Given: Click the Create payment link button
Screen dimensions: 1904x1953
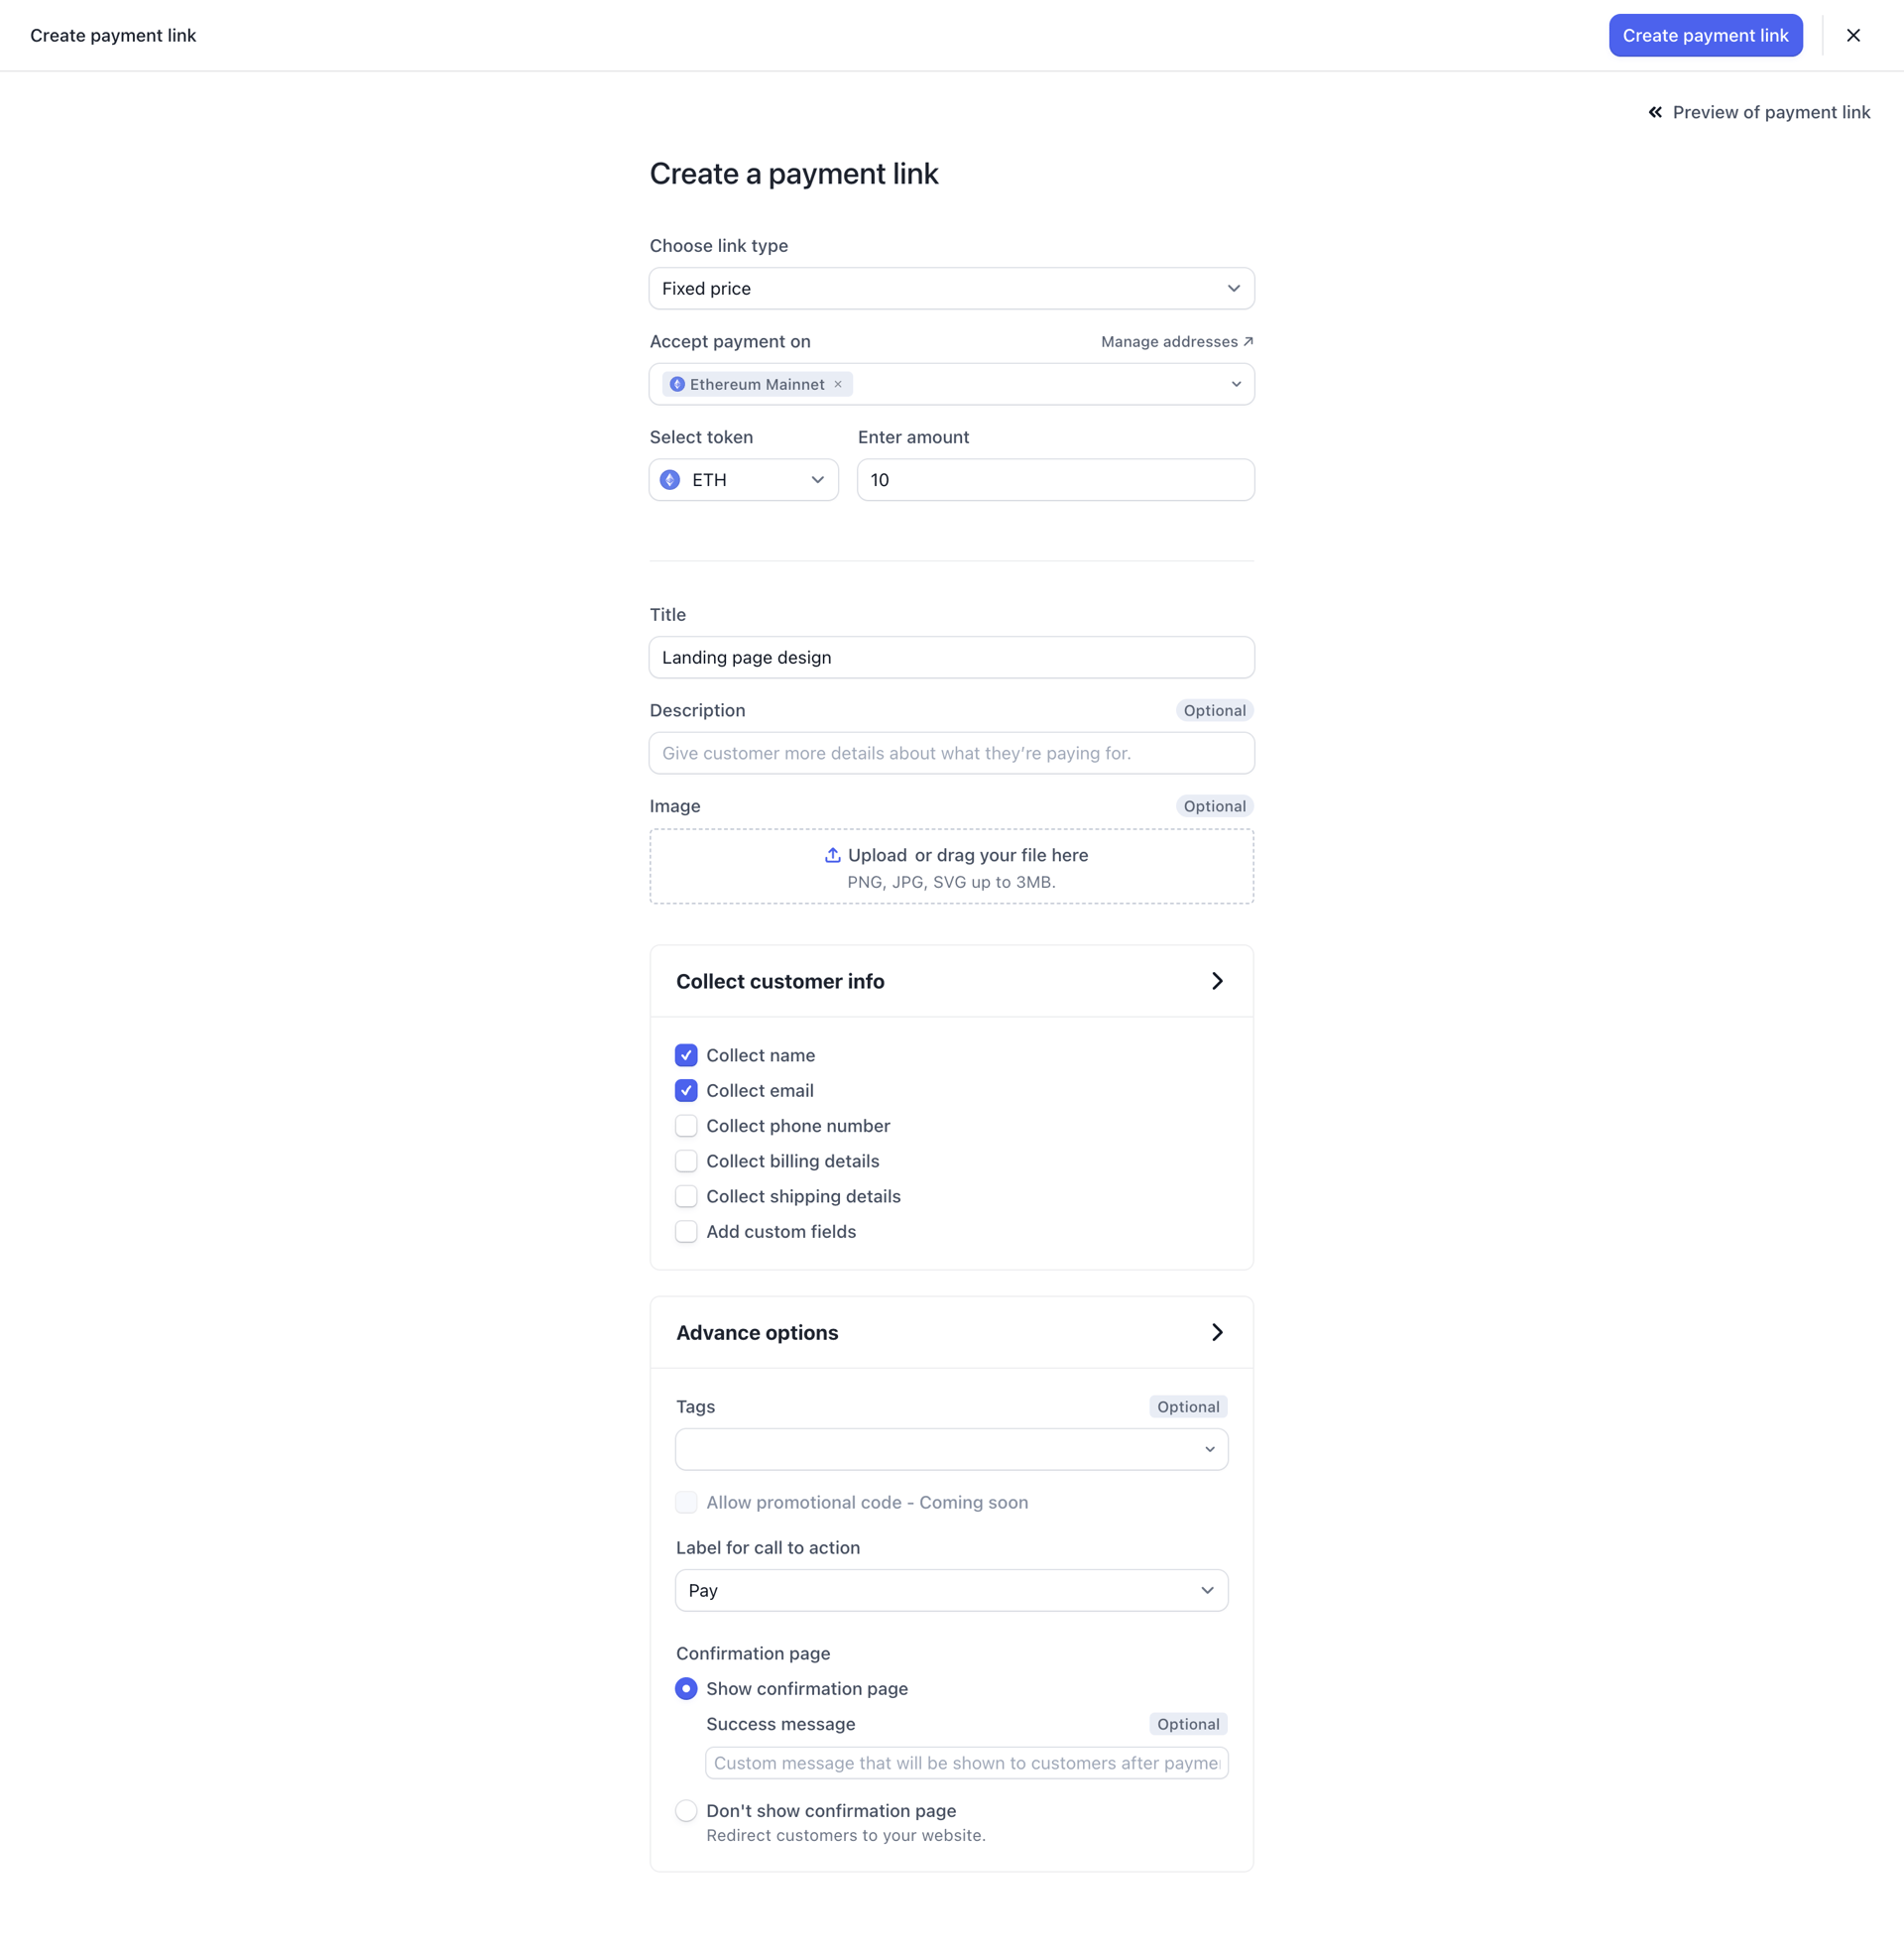Looking at the screenshot, I should (1705, 35).
